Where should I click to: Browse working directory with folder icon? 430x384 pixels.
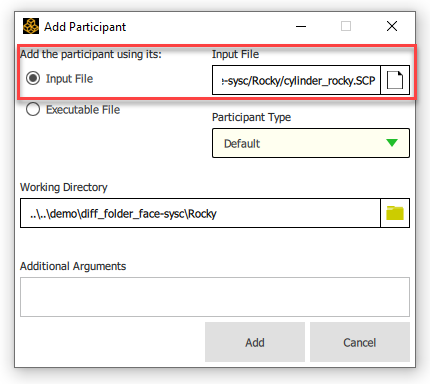[x=395, y=213]
